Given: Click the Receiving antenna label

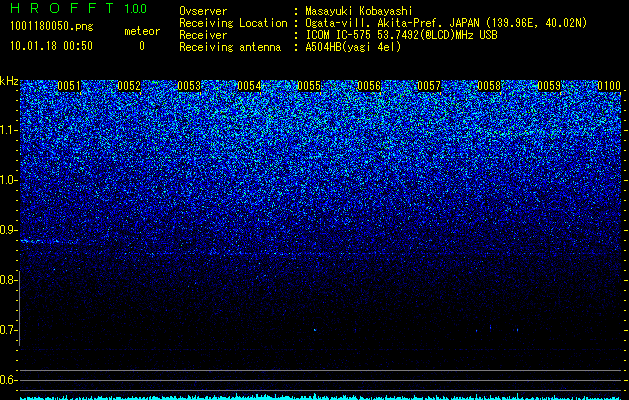Looking at the screenshot, I should coord(230,47).
